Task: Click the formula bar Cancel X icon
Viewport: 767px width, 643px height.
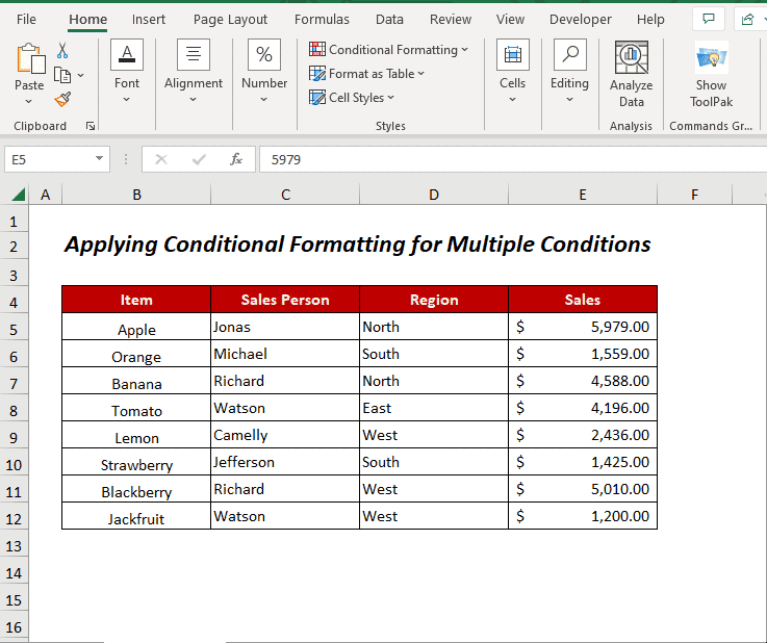Action: point(161,159)
